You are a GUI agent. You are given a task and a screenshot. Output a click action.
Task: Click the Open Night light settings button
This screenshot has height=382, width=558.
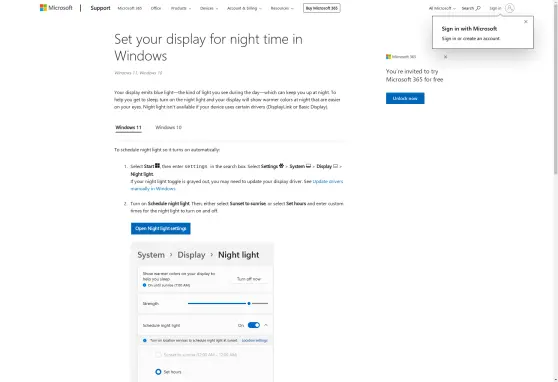click(x=160, y=229)
